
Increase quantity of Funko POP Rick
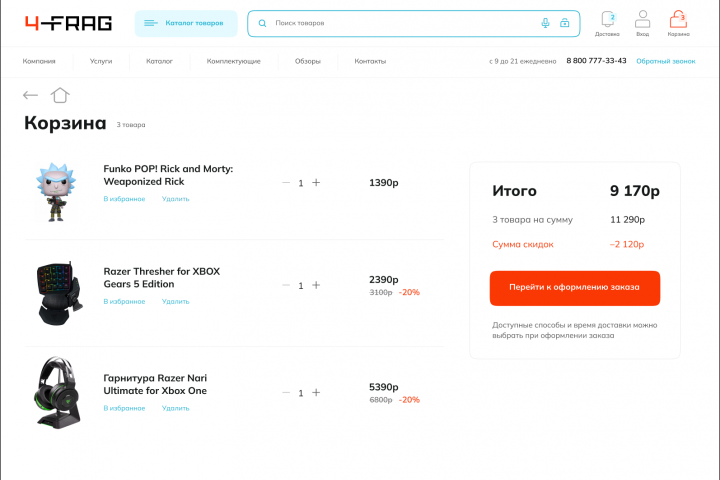(316, 183)
